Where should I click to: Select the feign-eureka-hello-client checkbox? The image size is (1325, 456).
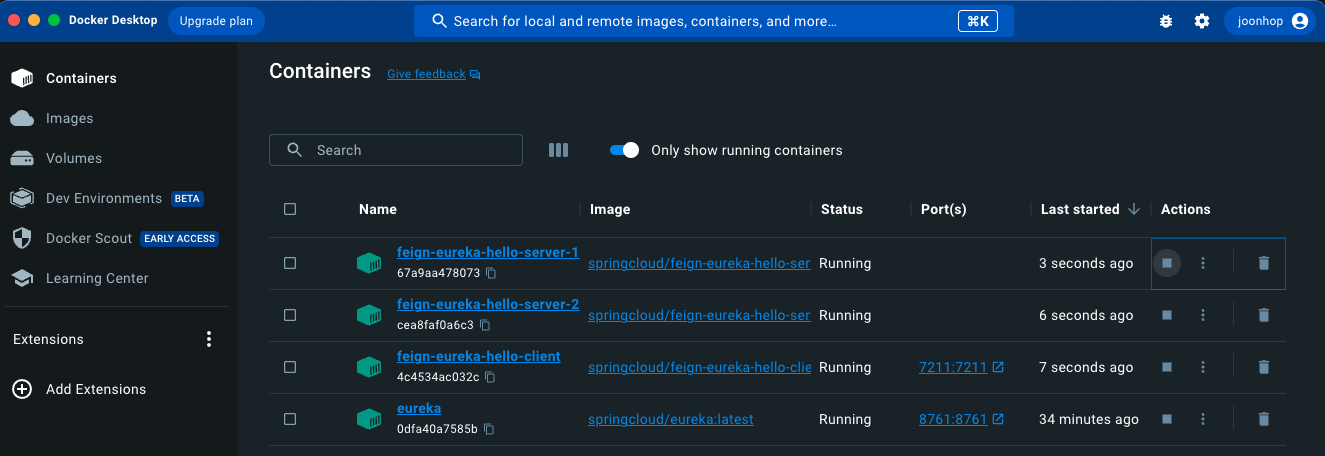coord(290,367)
